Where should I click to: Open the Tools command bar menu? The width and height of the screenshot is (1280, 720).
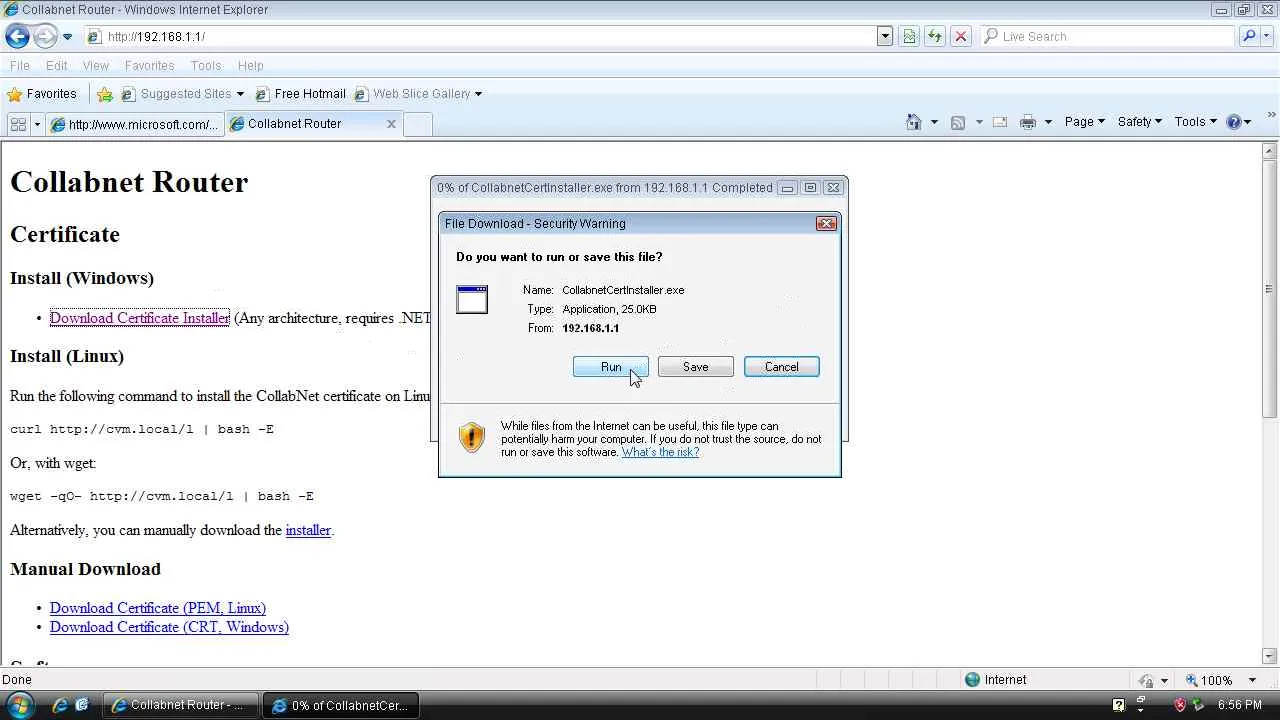[x=1195, y=122]
